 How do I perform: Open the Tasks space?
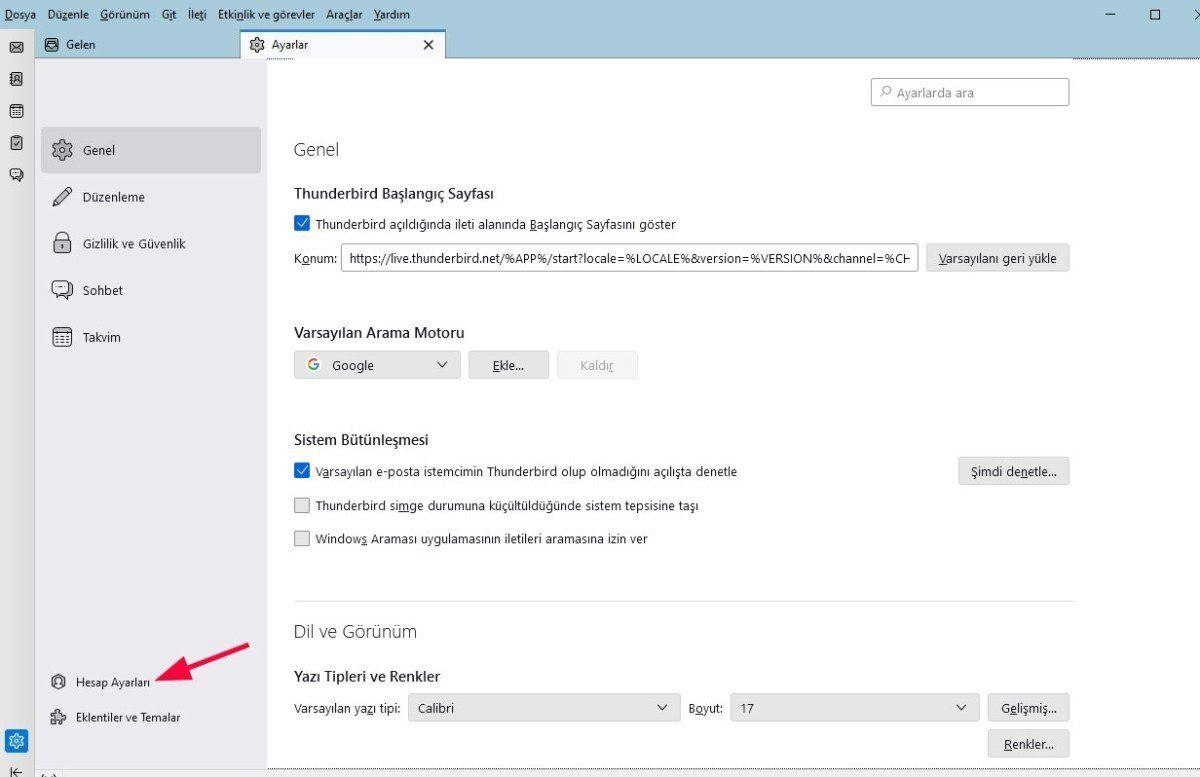(16, 143)
